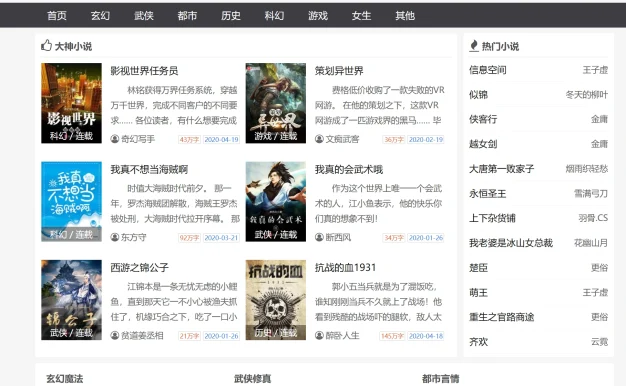The width and height of the screenshot is (626, 386).
Task: Click author icon next to 断西风
Action: (319, 237)
